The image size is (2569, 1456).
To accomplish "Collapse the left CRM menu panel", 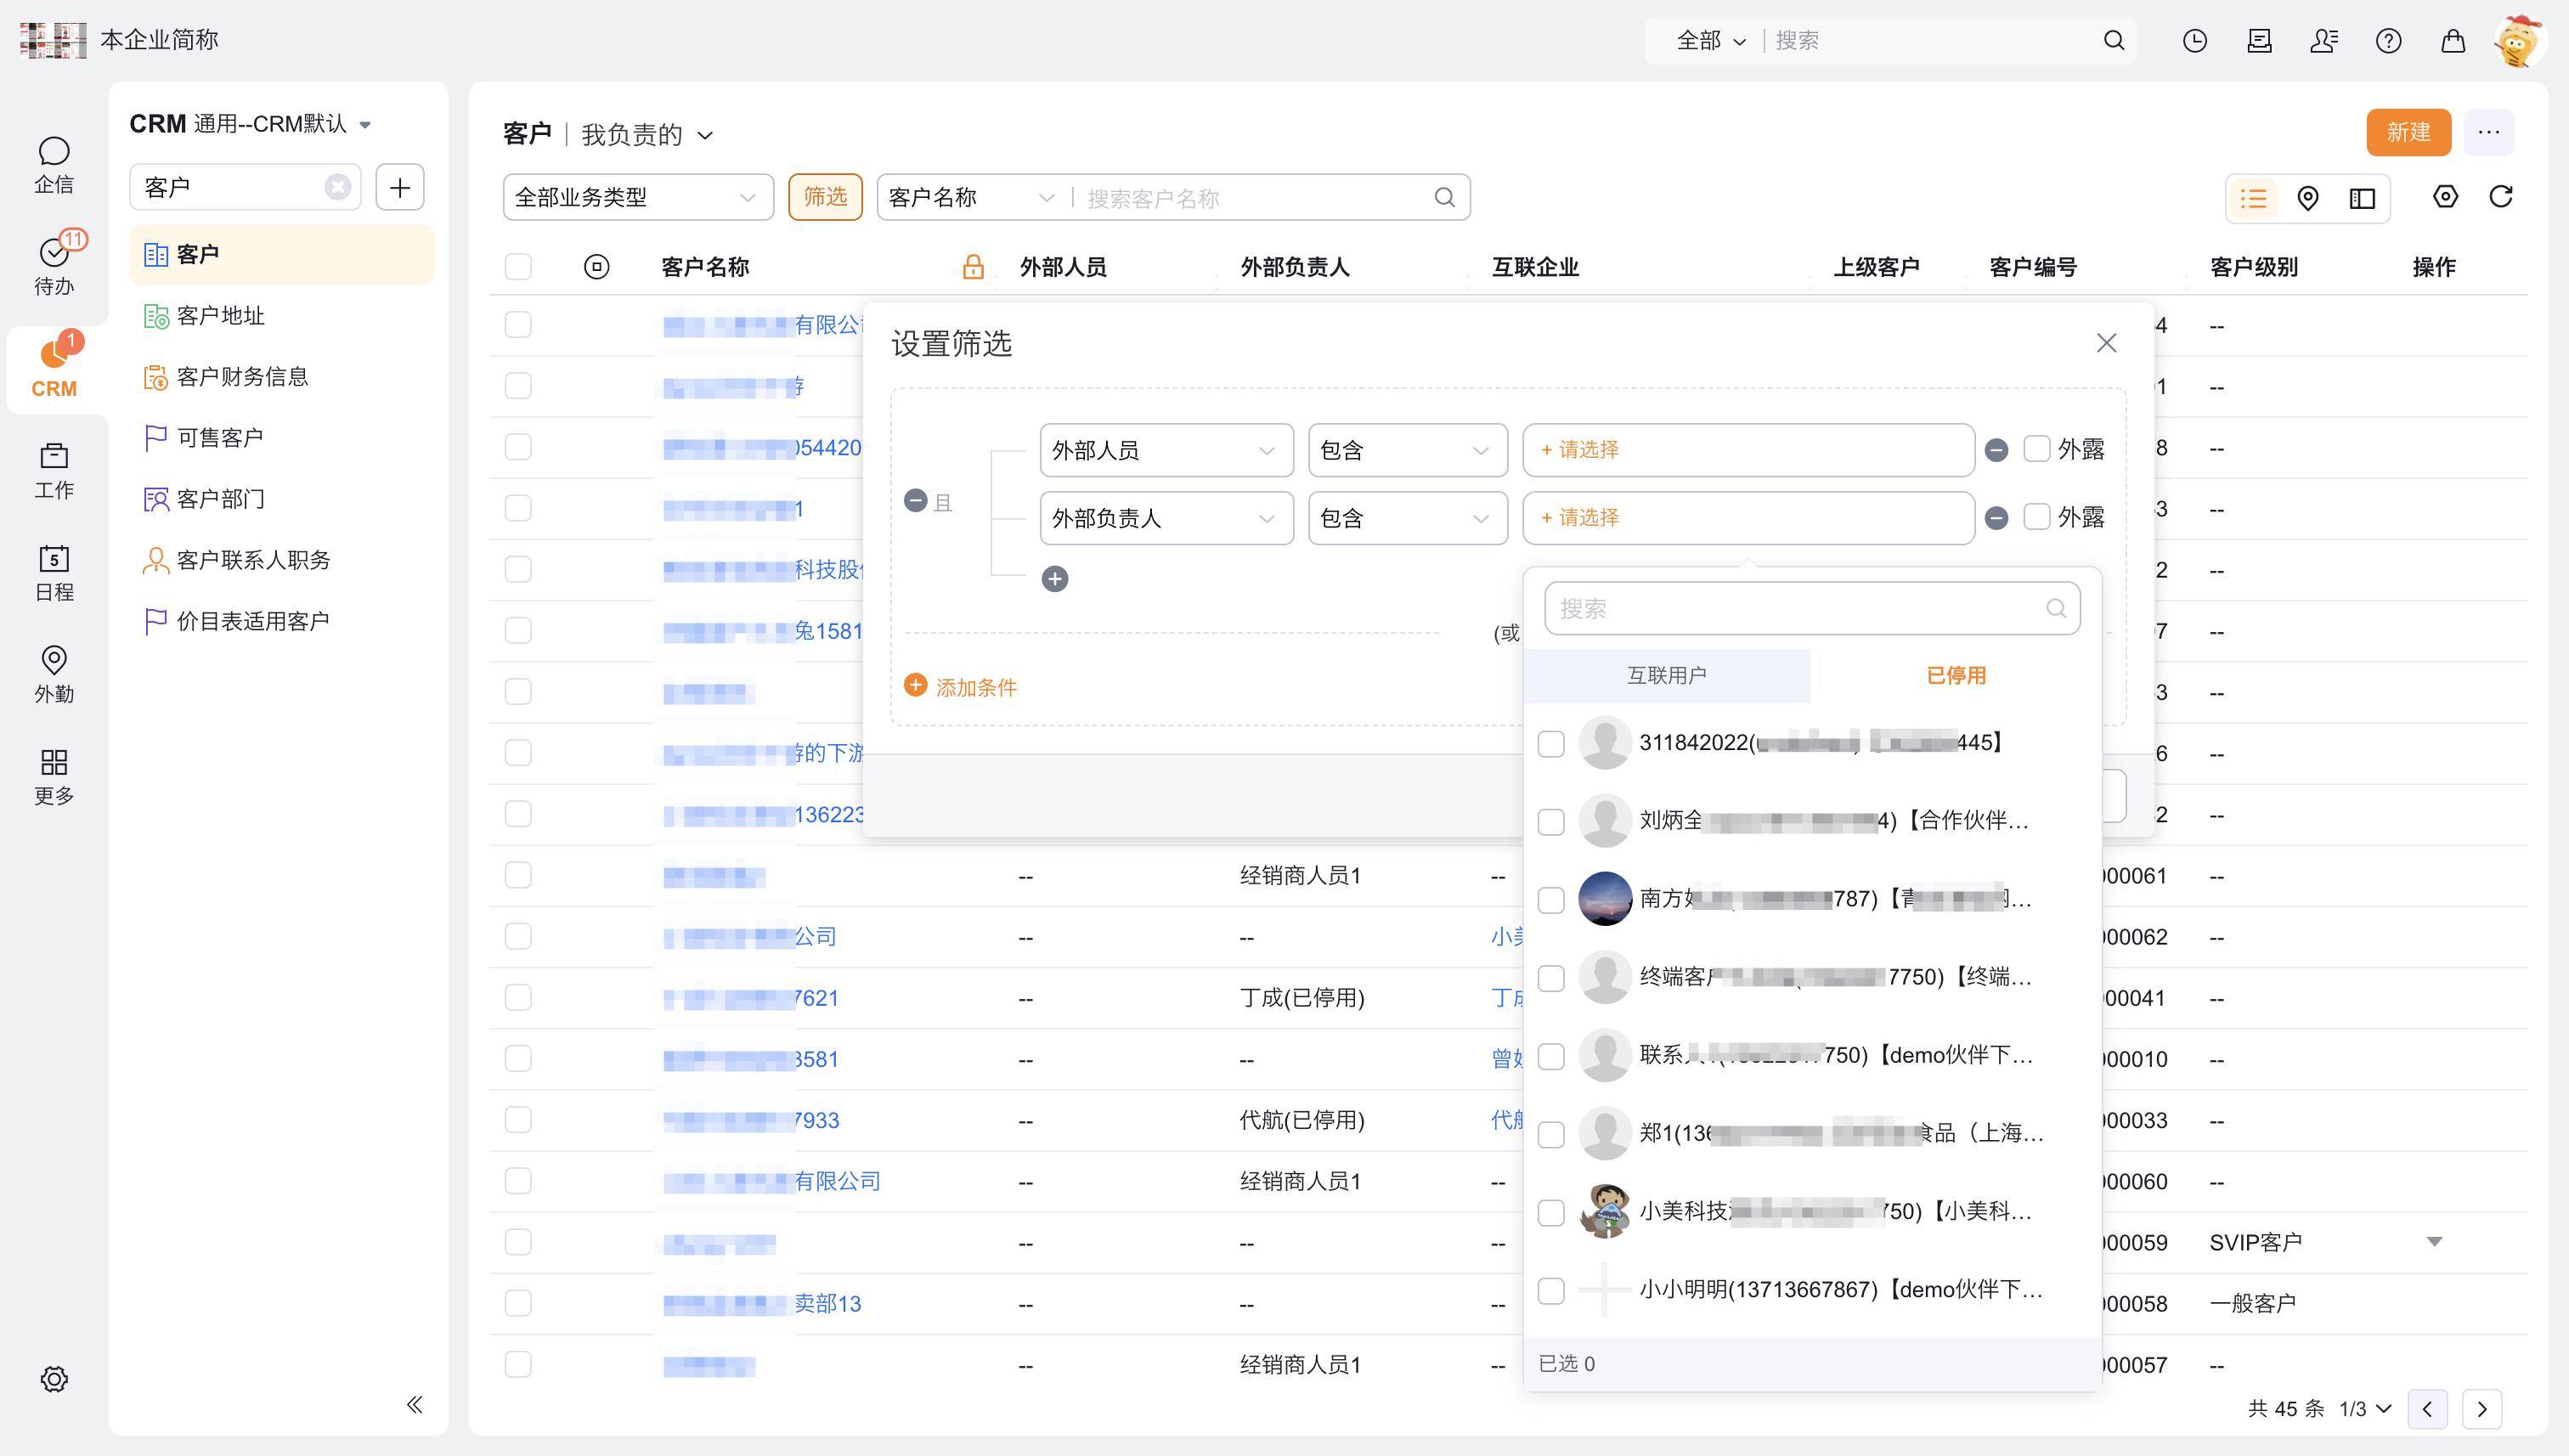I will tap(414, 1404).
